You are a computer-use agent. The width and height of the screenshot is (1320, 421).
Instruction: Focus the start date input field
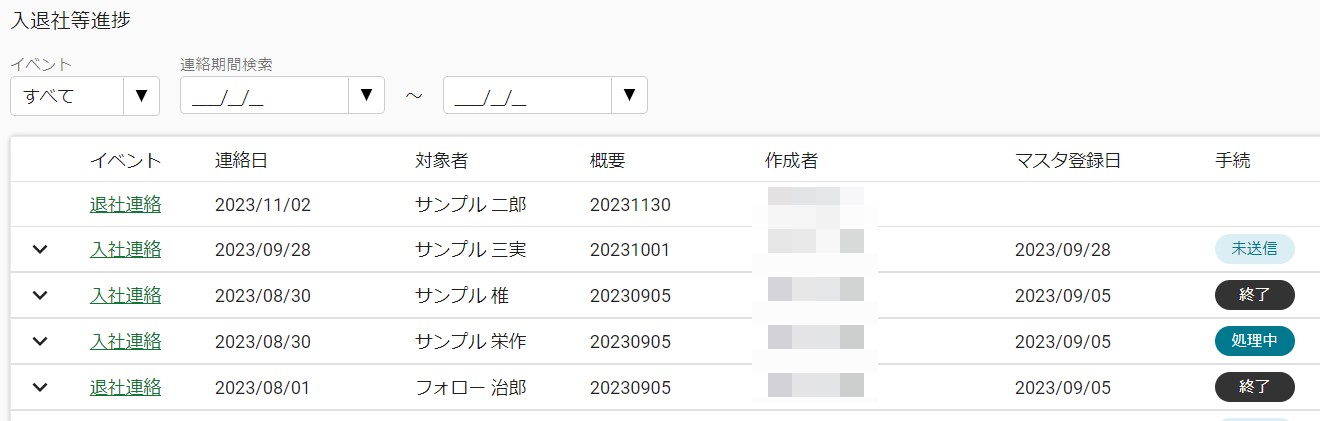click(x=264, y=96)
